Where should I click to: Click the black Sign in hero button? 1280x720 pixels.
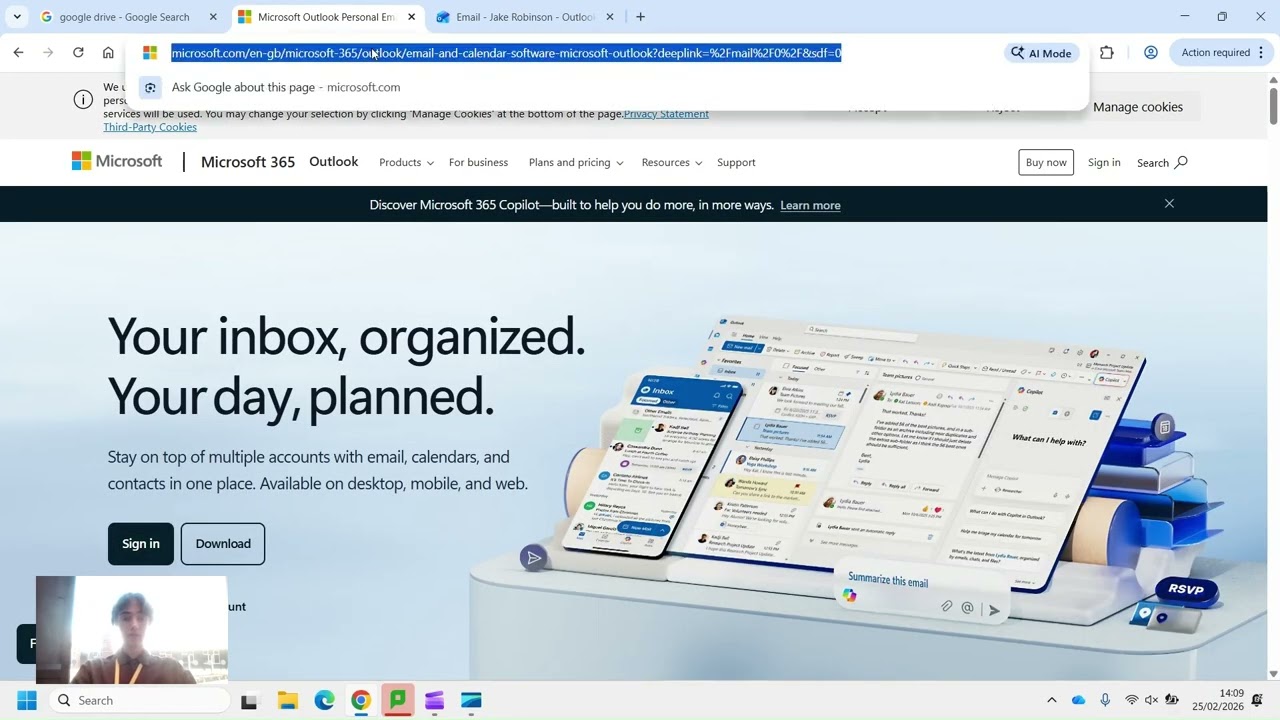click(x=141, y=544)
